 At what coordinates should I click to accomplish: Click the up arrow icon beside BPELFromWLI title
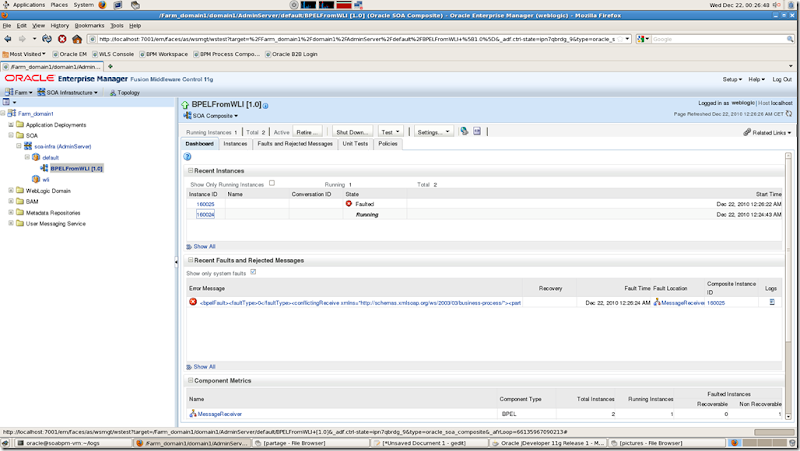click(x=185, y=105)
